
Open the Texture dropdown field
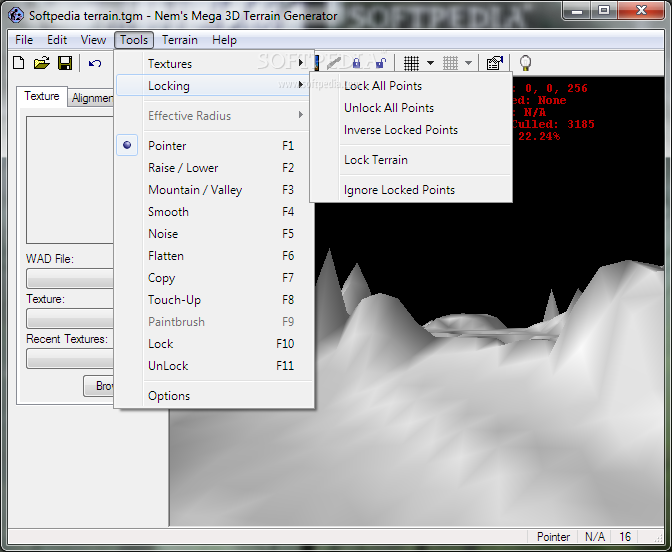(x=70, y=318)
